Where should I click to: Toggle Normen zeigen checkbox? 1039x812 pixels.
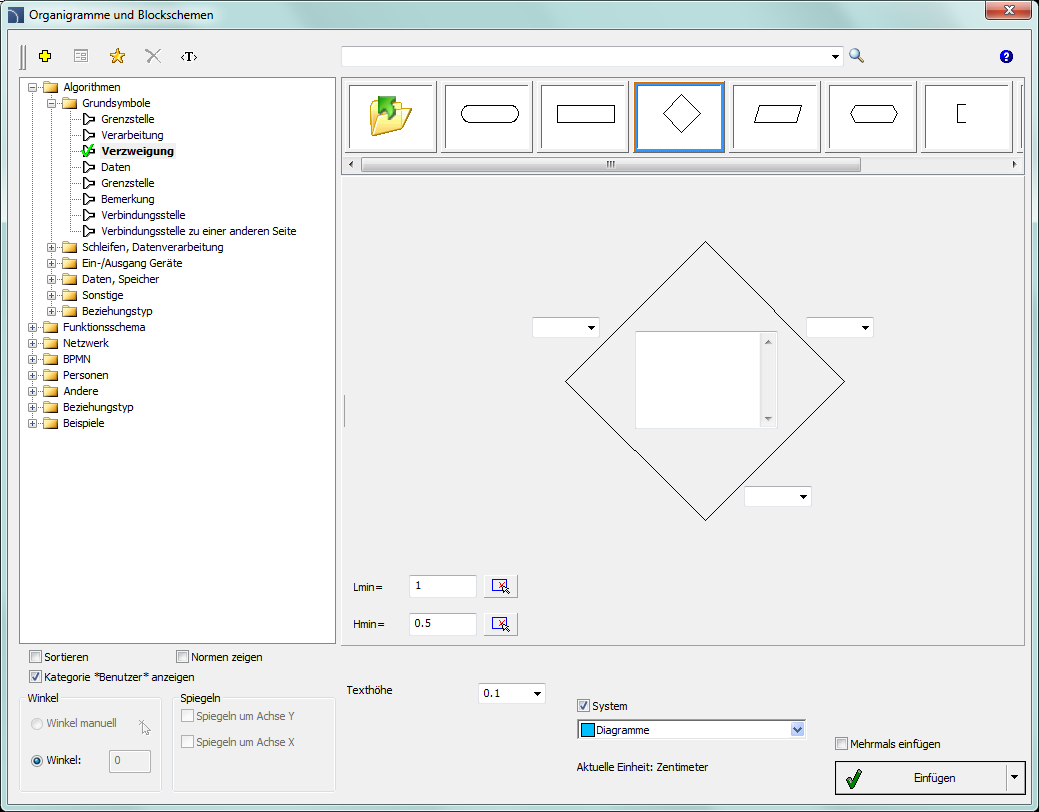(x=183, y=657)
